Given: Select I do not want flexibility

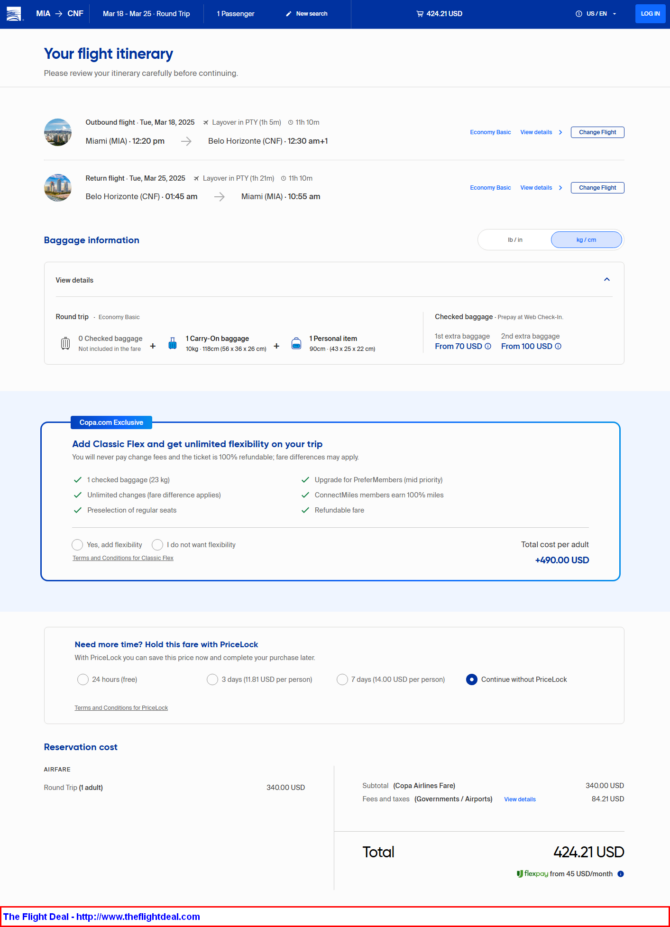Looking at the screenshot, I should tap(157, 544).
